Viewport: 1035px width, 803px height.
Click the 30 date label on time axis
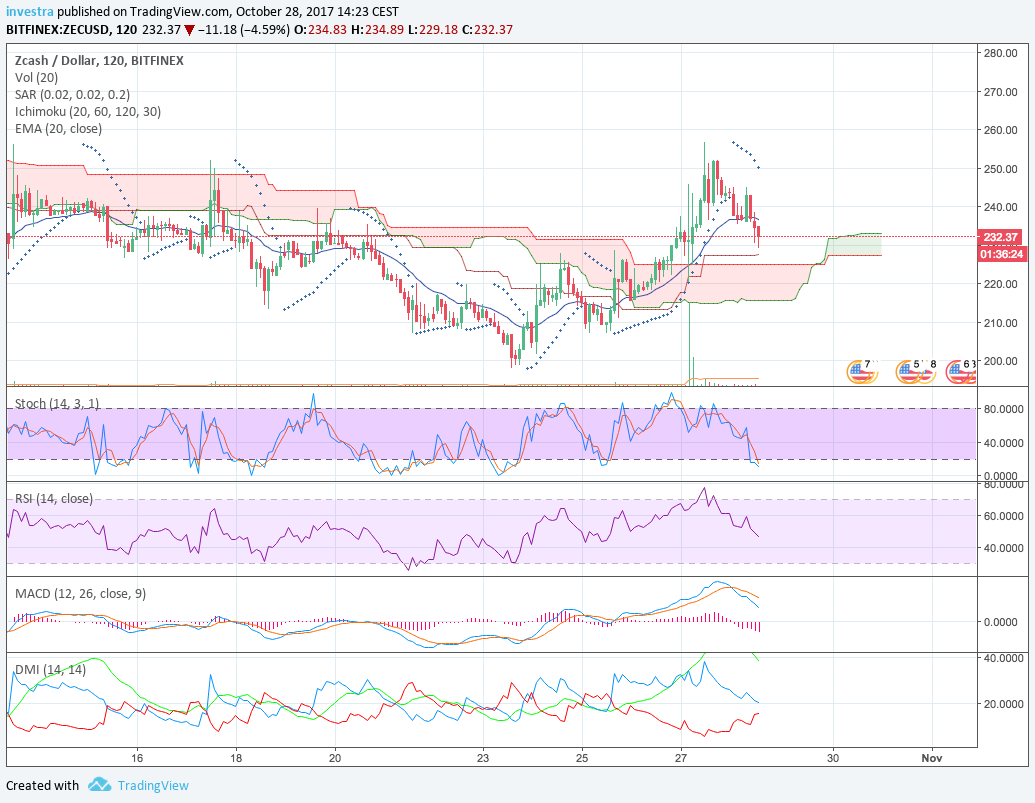click(833, 758)
